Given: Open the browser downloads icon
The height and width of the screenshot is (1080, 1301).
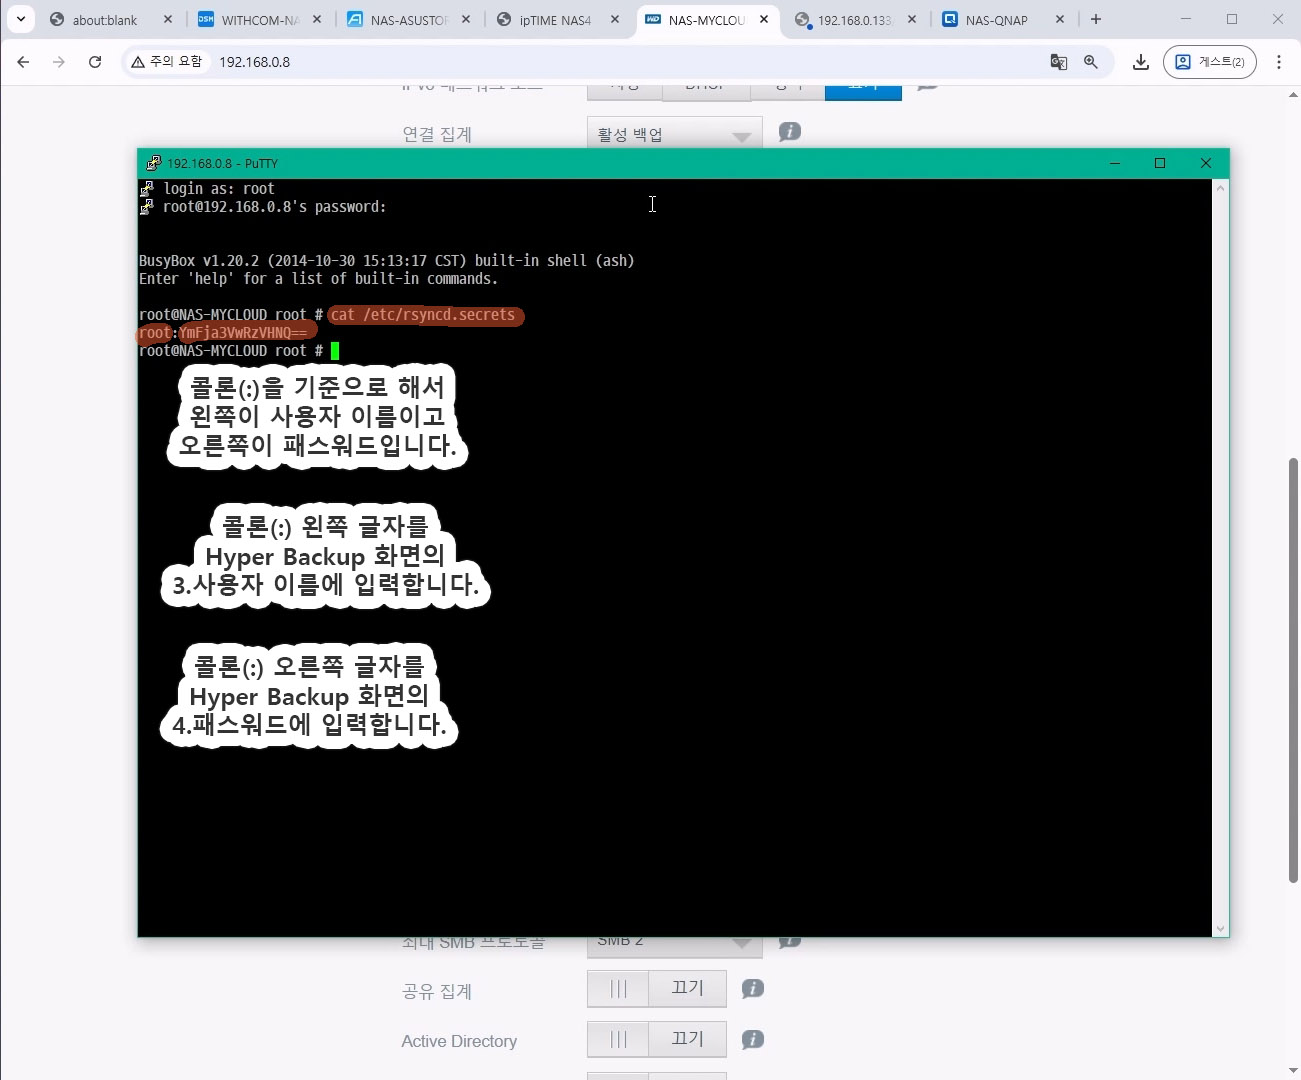Looking at the screenshot, I should point(1140,62).
